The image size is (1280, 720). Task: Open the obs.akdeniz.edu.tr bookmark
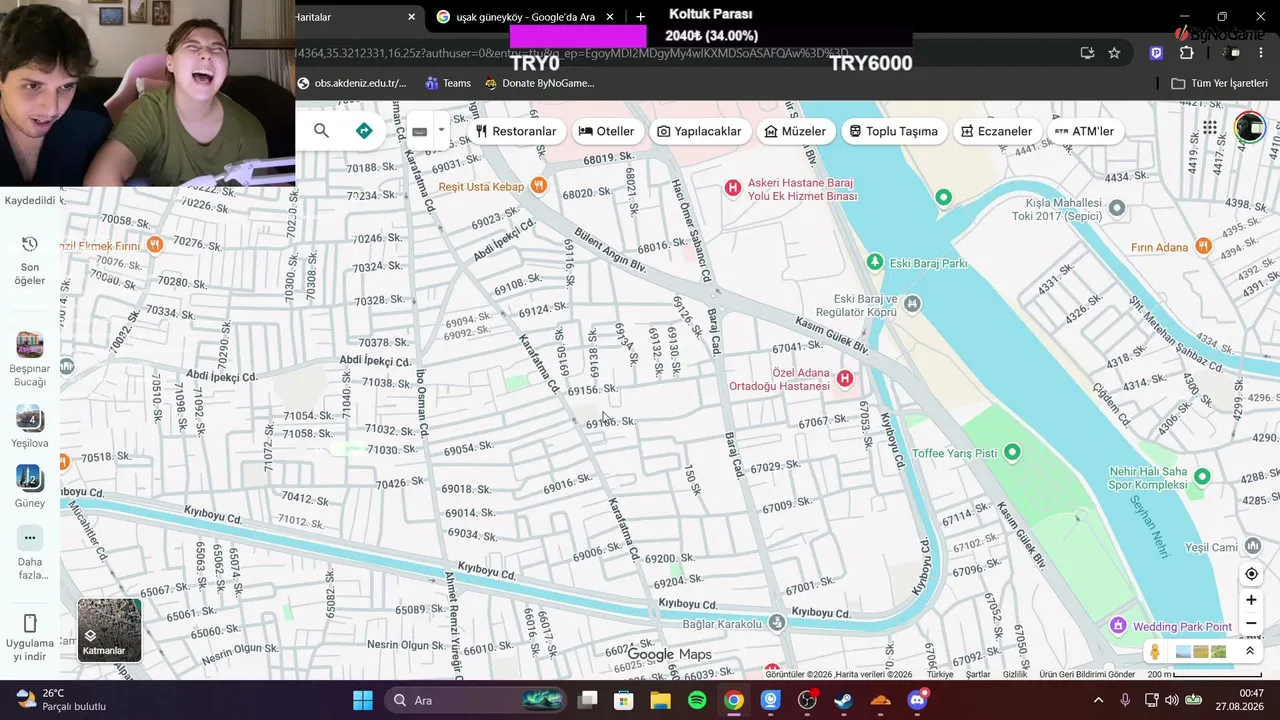click(352, 83)
